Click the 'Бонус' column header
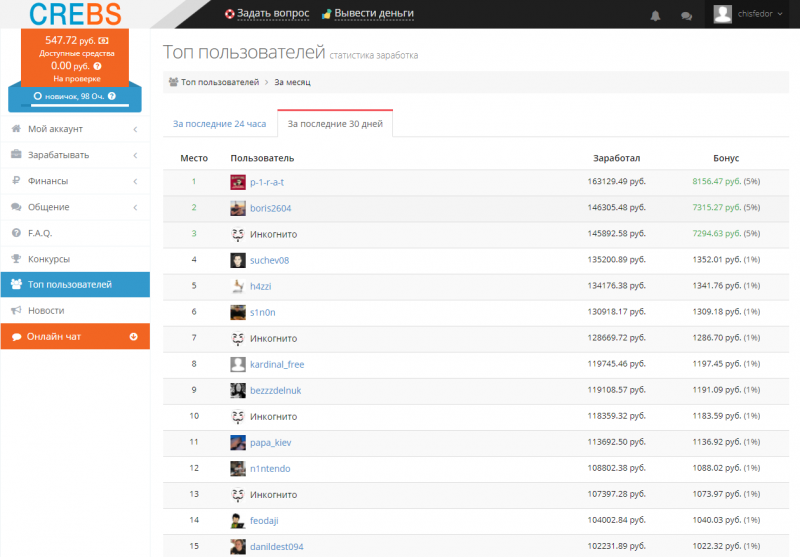This screenshot has height=557, width=800. pos(726,158)
